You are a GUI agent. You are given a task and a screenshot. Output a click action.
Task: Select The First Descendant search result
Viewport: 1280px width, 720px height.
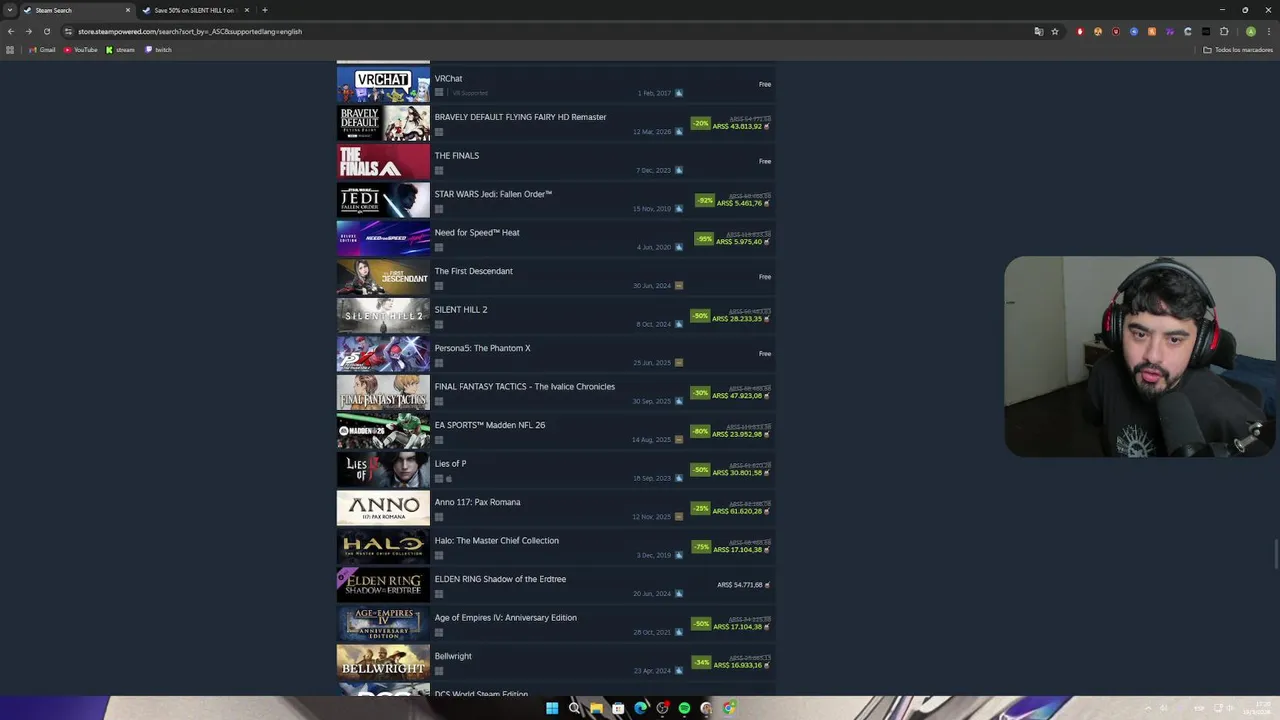pos(556,277)
